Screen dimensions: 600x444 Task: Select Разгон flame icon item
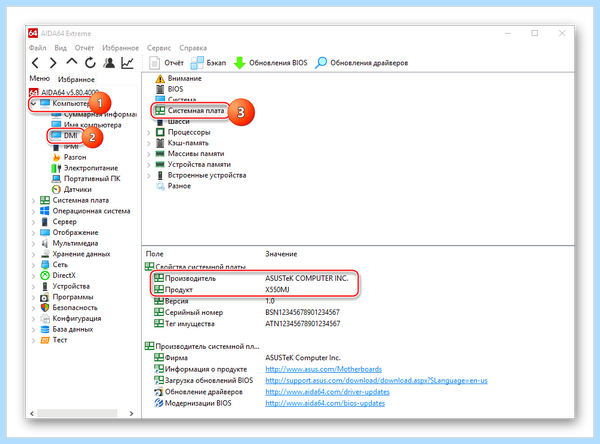click(56, 157)
